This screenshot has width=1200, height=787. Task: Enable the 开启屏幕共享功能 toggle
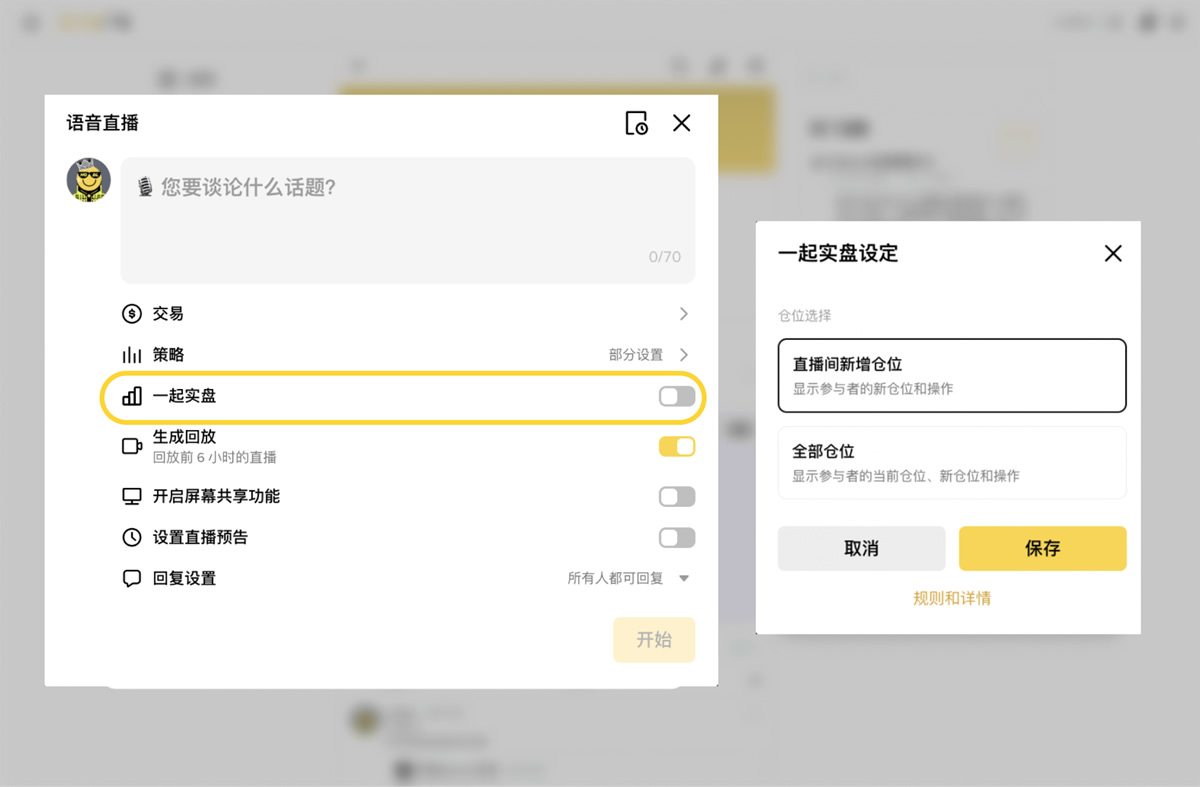tap(677, 497)
